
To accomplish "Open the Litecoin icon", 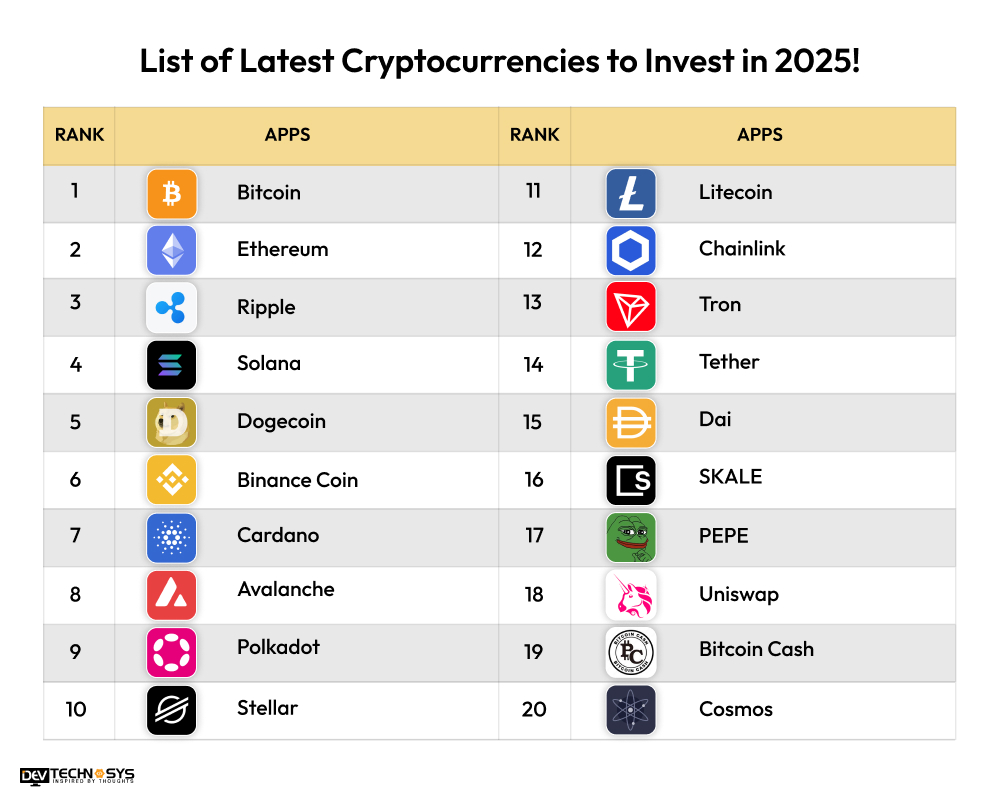I will (631, 193).
